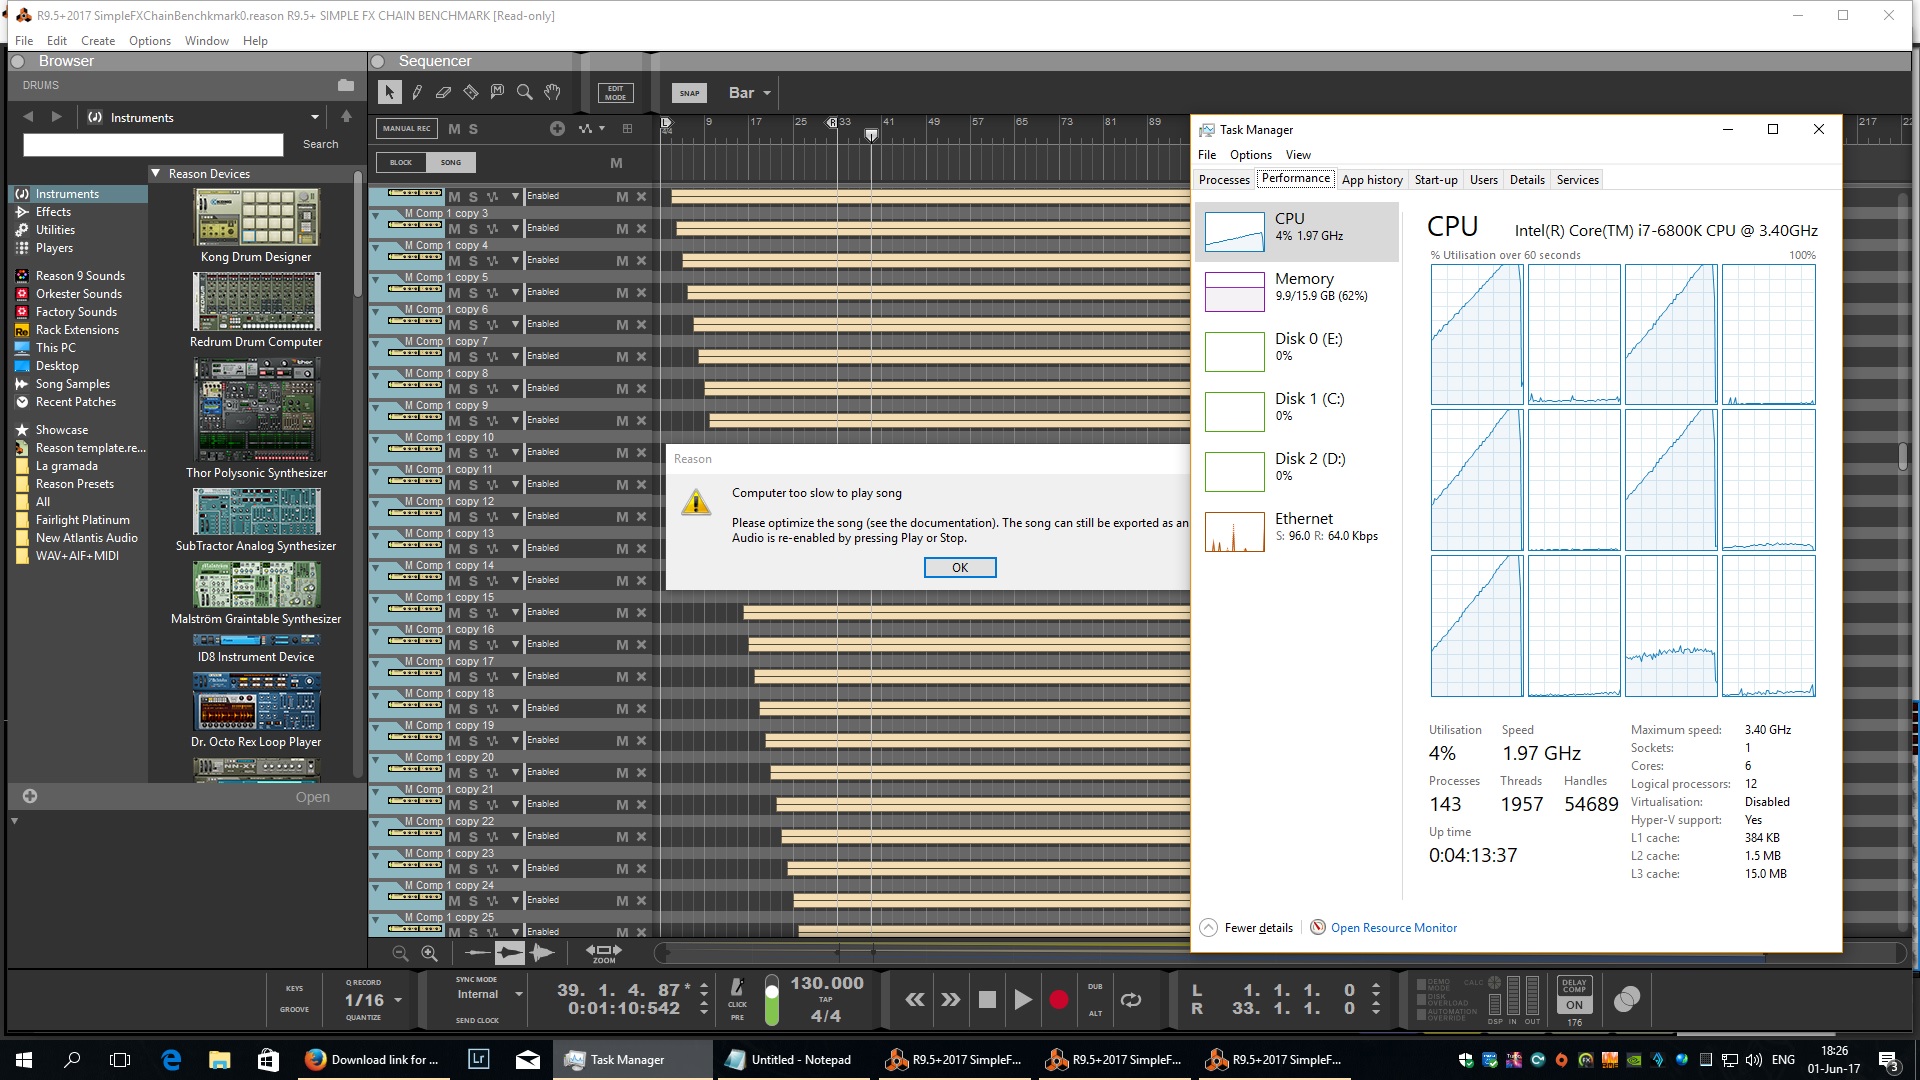Go back in browser history
Viewport: 1920px width, 1080px height.
tap(28, 117)
